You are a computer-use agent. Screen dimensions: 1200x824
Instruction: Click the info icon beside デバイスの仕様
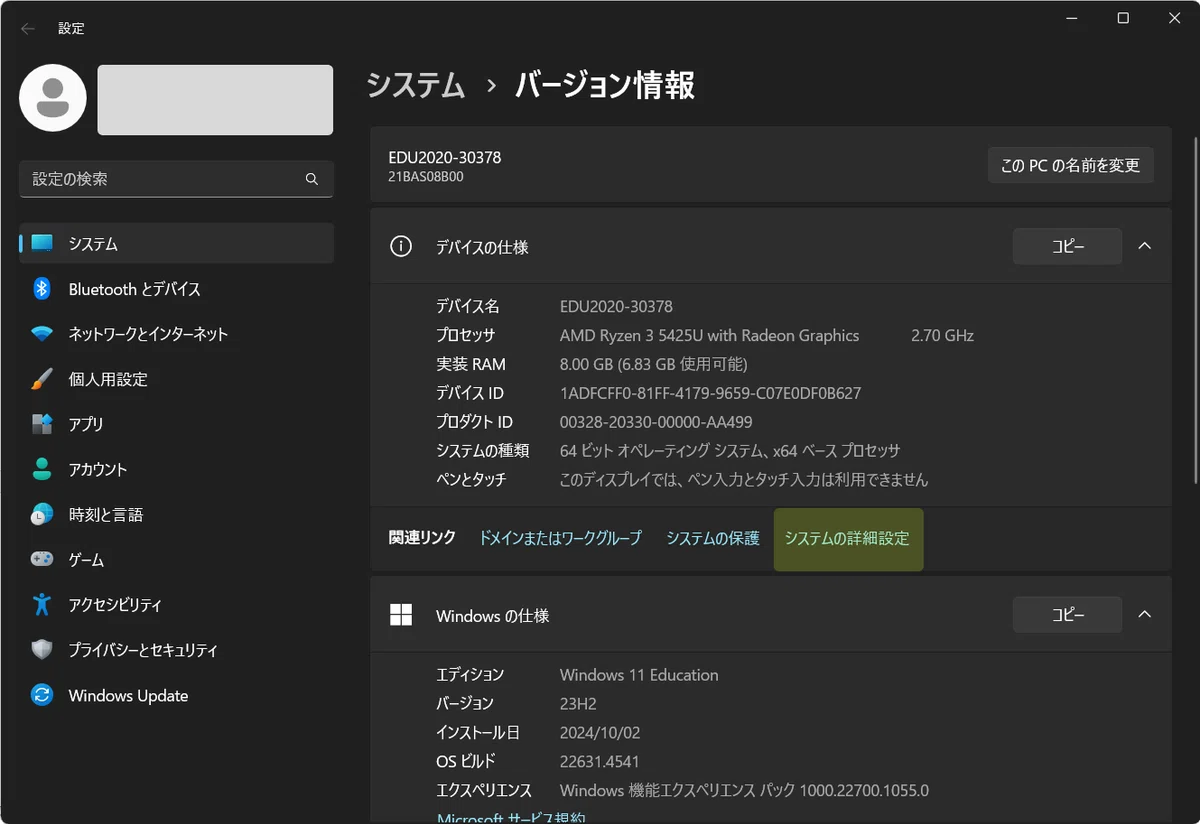pos(401,246)
